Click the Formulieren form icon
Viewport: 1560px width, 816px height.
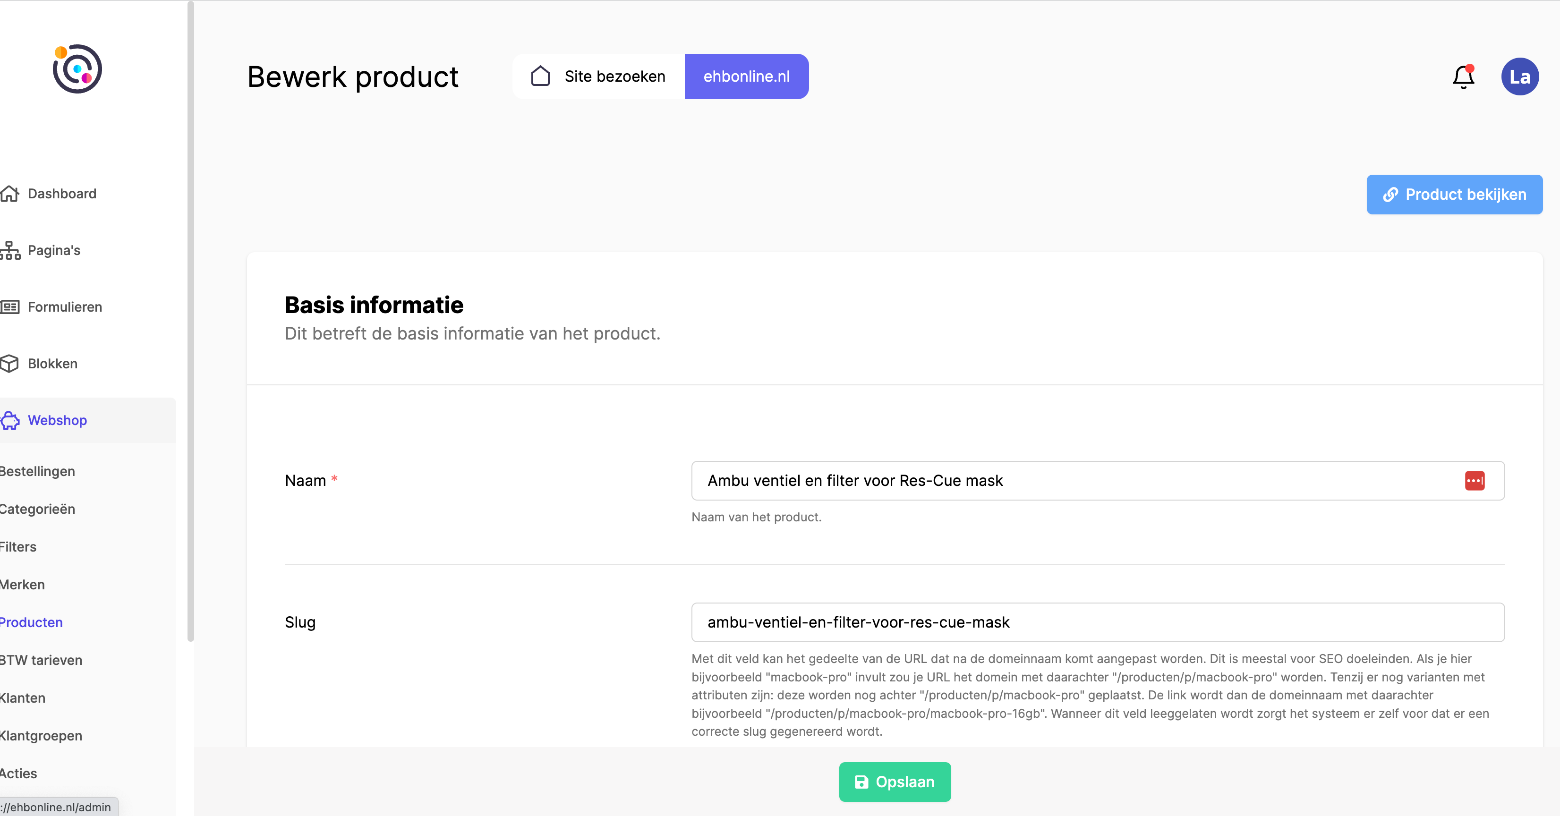(x=10, y=307)
